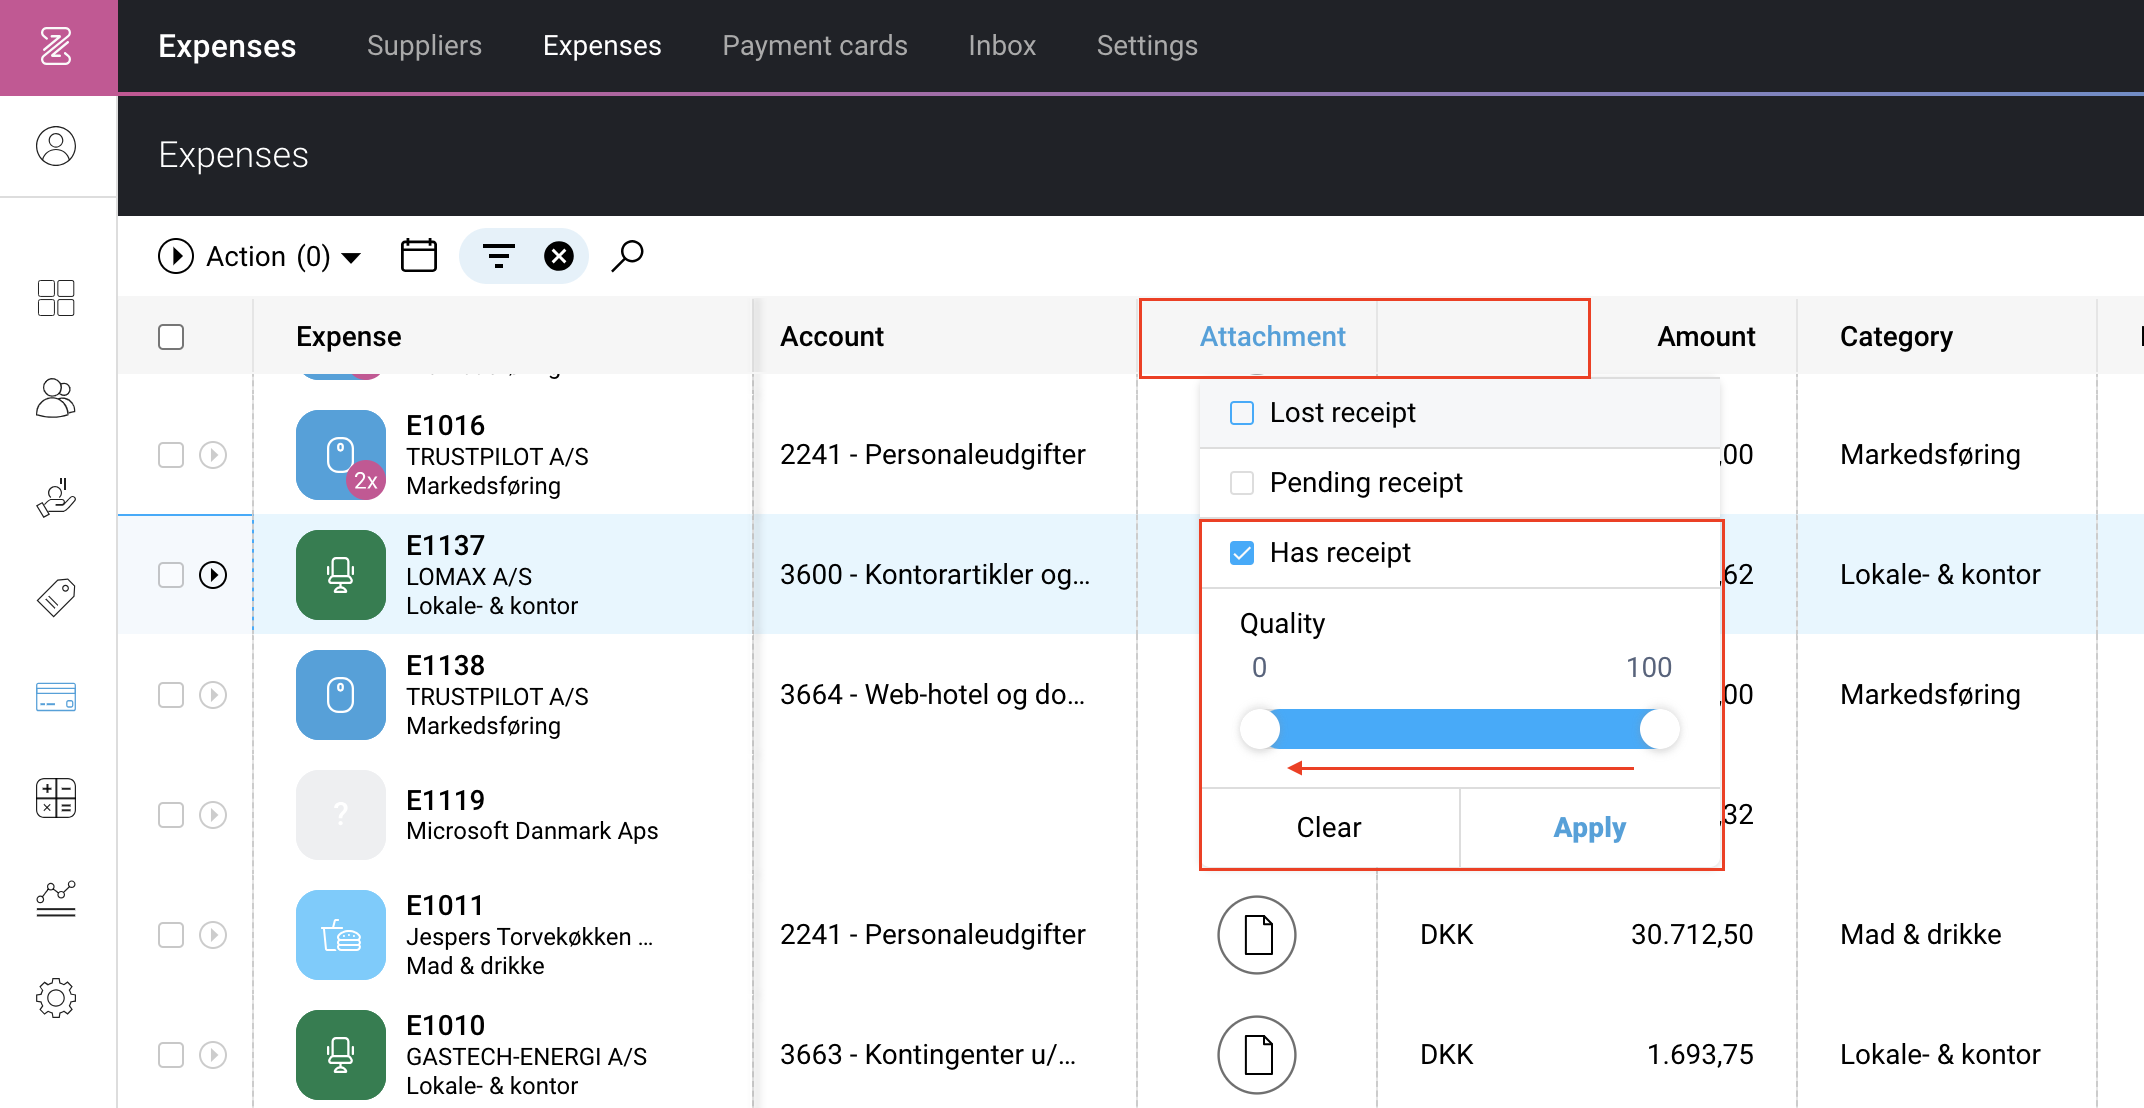Open the calculator icon in sidebar
2144x1108 pixels.
click(x=56, y=798)
